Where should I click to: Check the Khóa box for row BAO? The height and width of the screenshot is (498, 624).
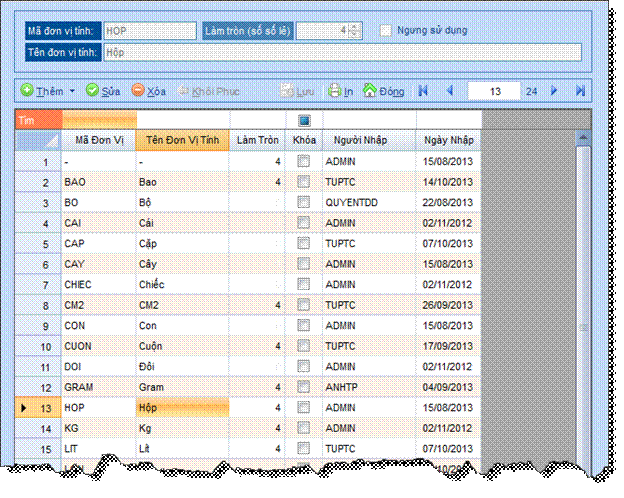(x=303, y=183)
